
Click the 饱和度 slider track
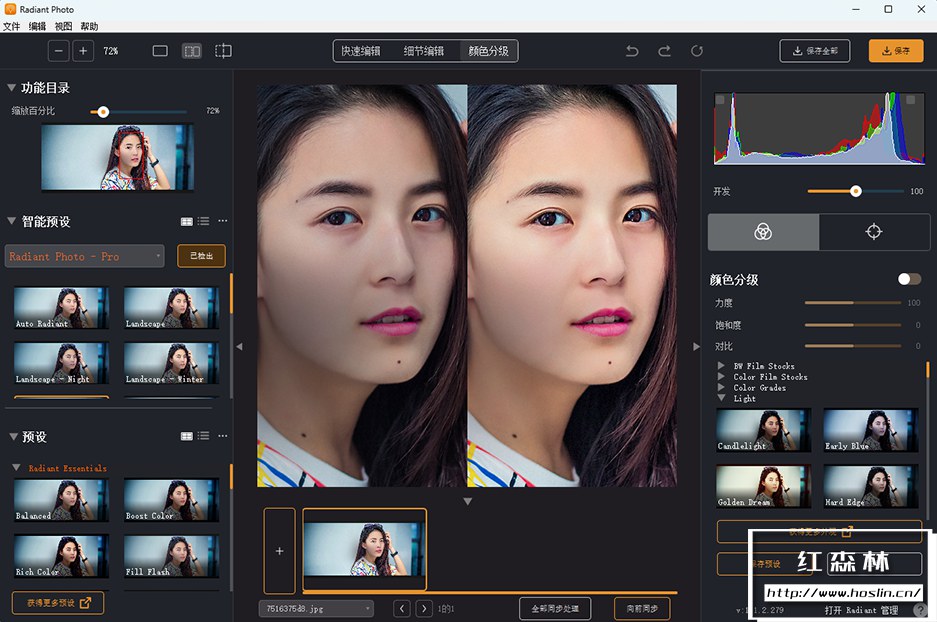pos(853,325)
